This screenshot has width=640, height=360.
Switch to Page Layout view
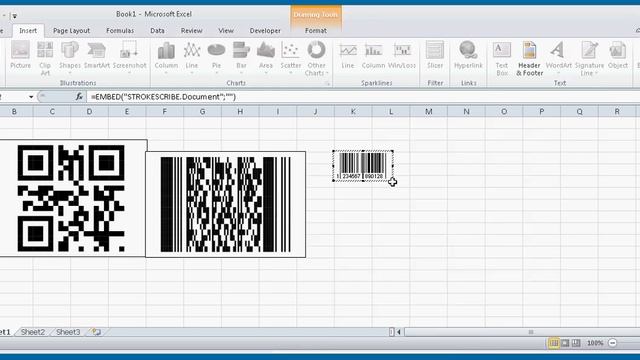565,343
